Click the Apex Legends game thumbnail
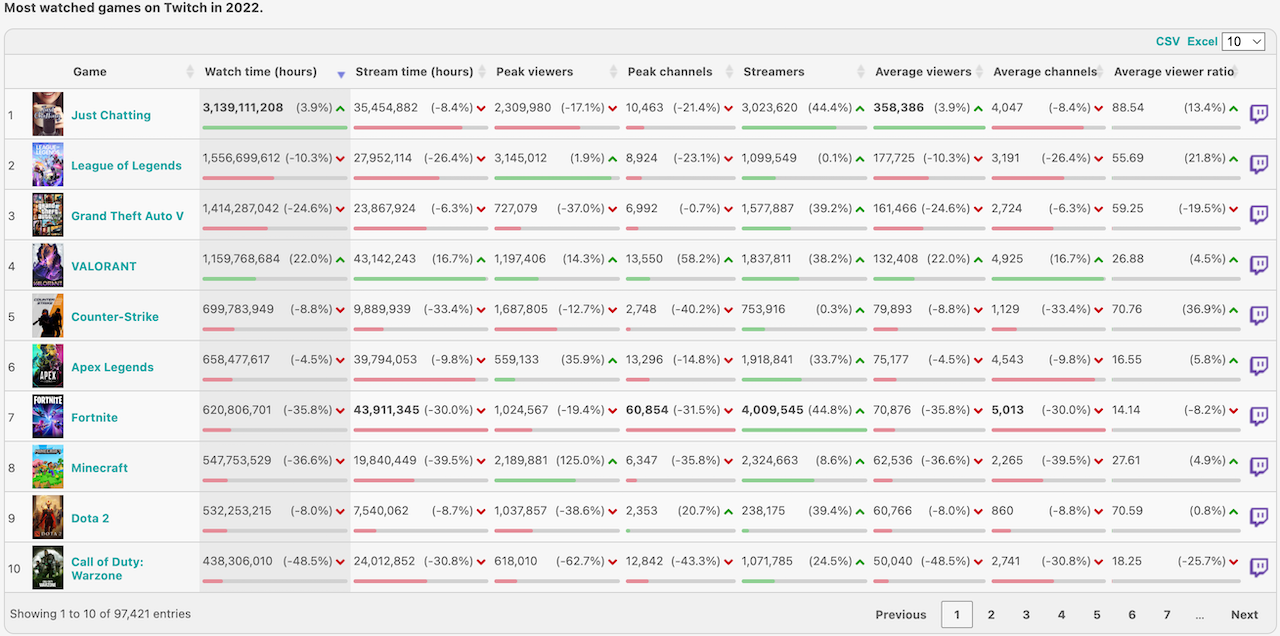The height and width of the screenshot is (636, 1280). pos(47,366)
